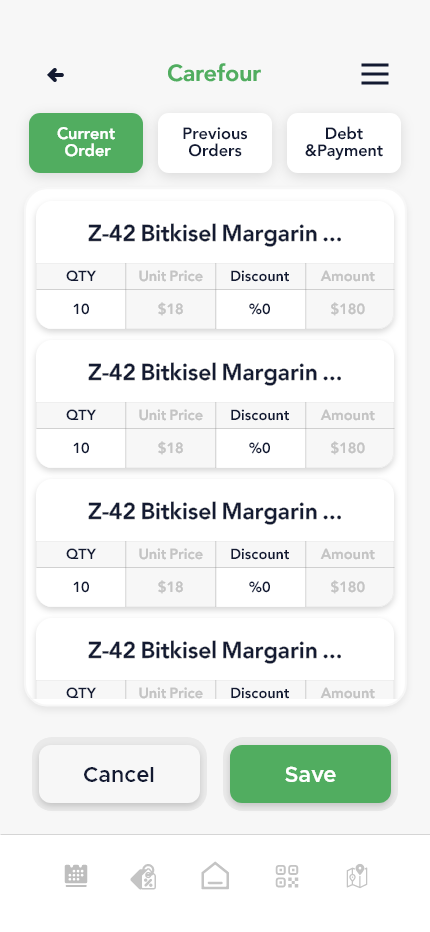Go to home icon in bottom bar
This screenshot has width=430, height=932.
click(x=215, y=876)
